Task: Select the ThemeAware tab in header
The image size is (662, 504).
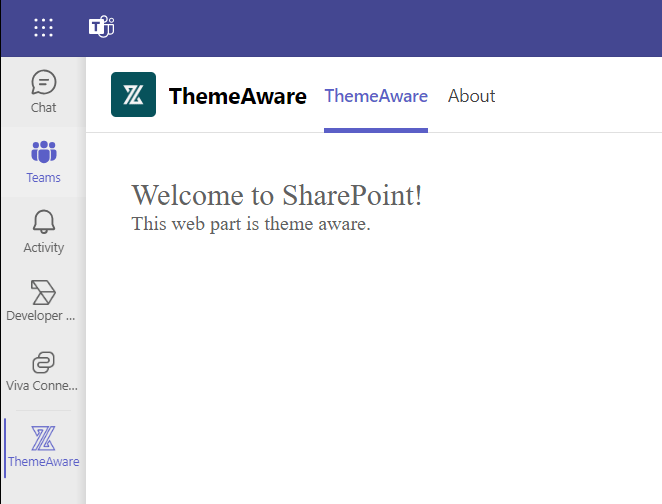Action: 376,96
